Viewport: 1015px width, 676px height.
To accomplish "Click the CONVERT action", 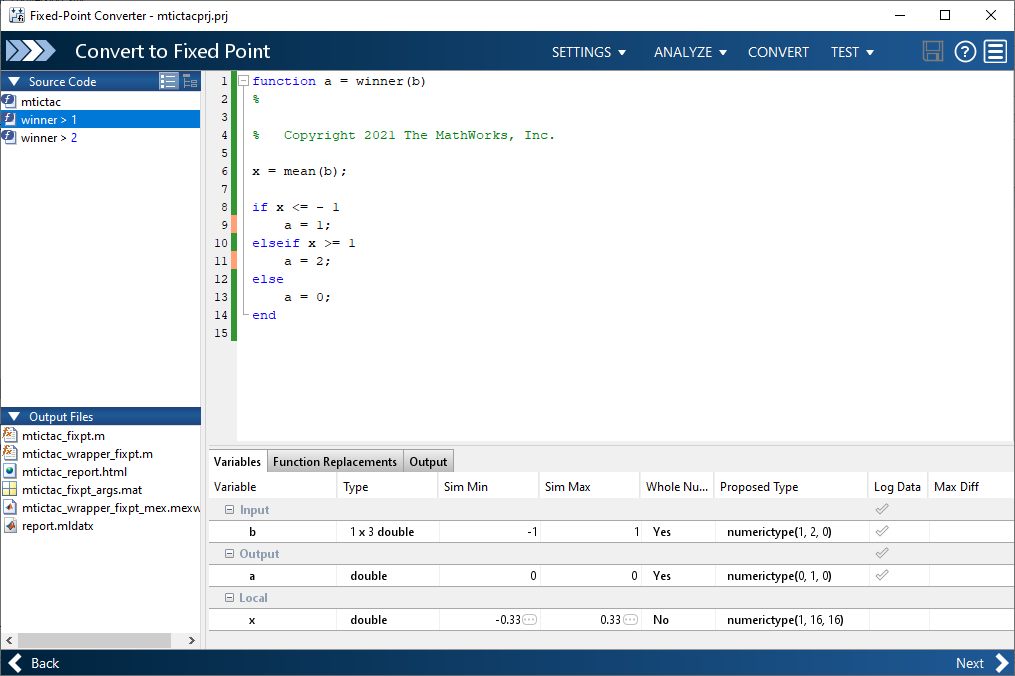I will point(778,51).
